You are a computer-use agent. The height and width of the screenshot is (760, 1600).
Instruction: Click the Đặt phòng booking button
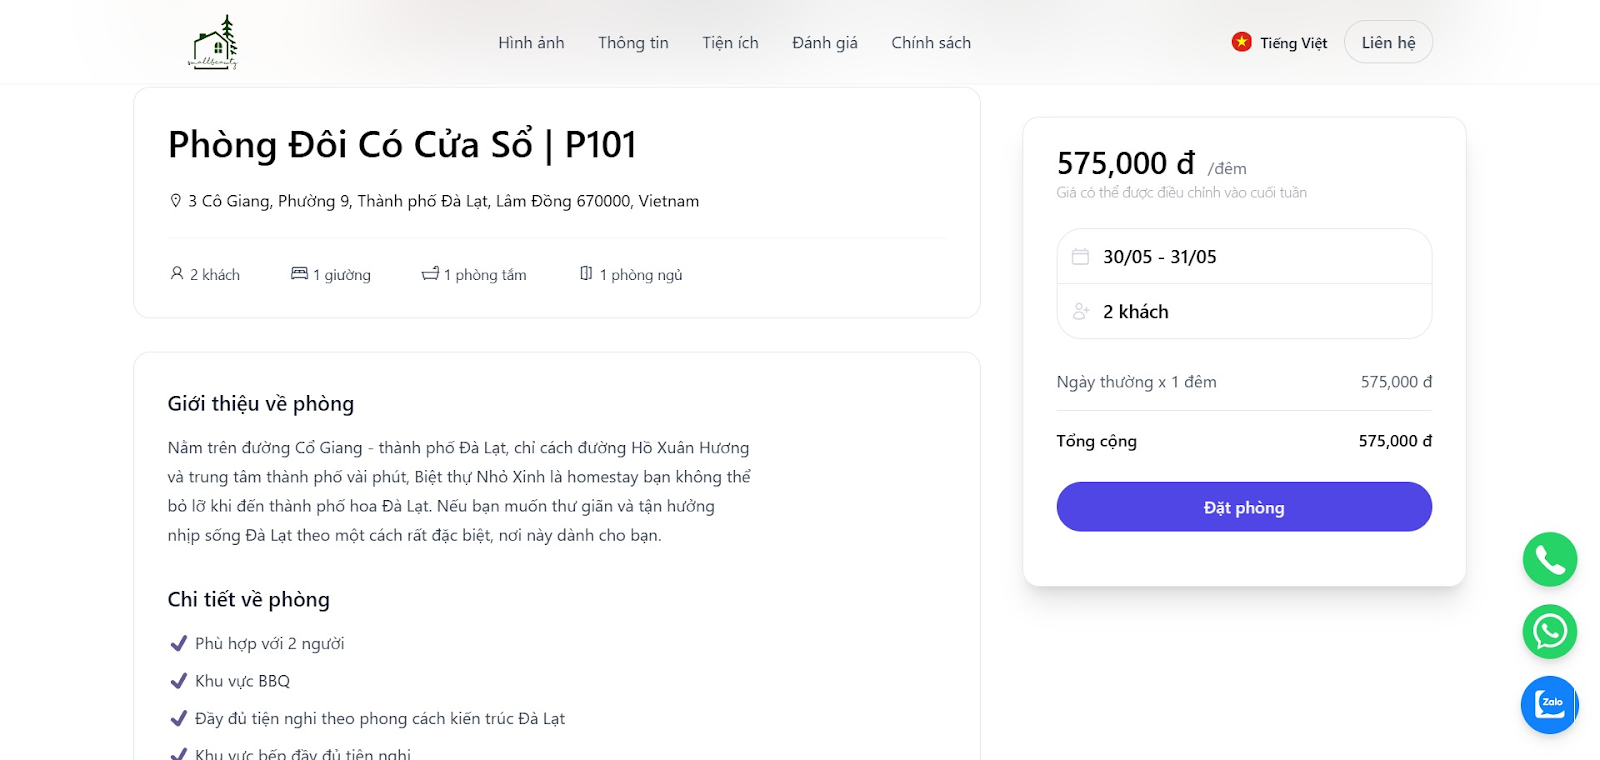tap(1244, 507)
